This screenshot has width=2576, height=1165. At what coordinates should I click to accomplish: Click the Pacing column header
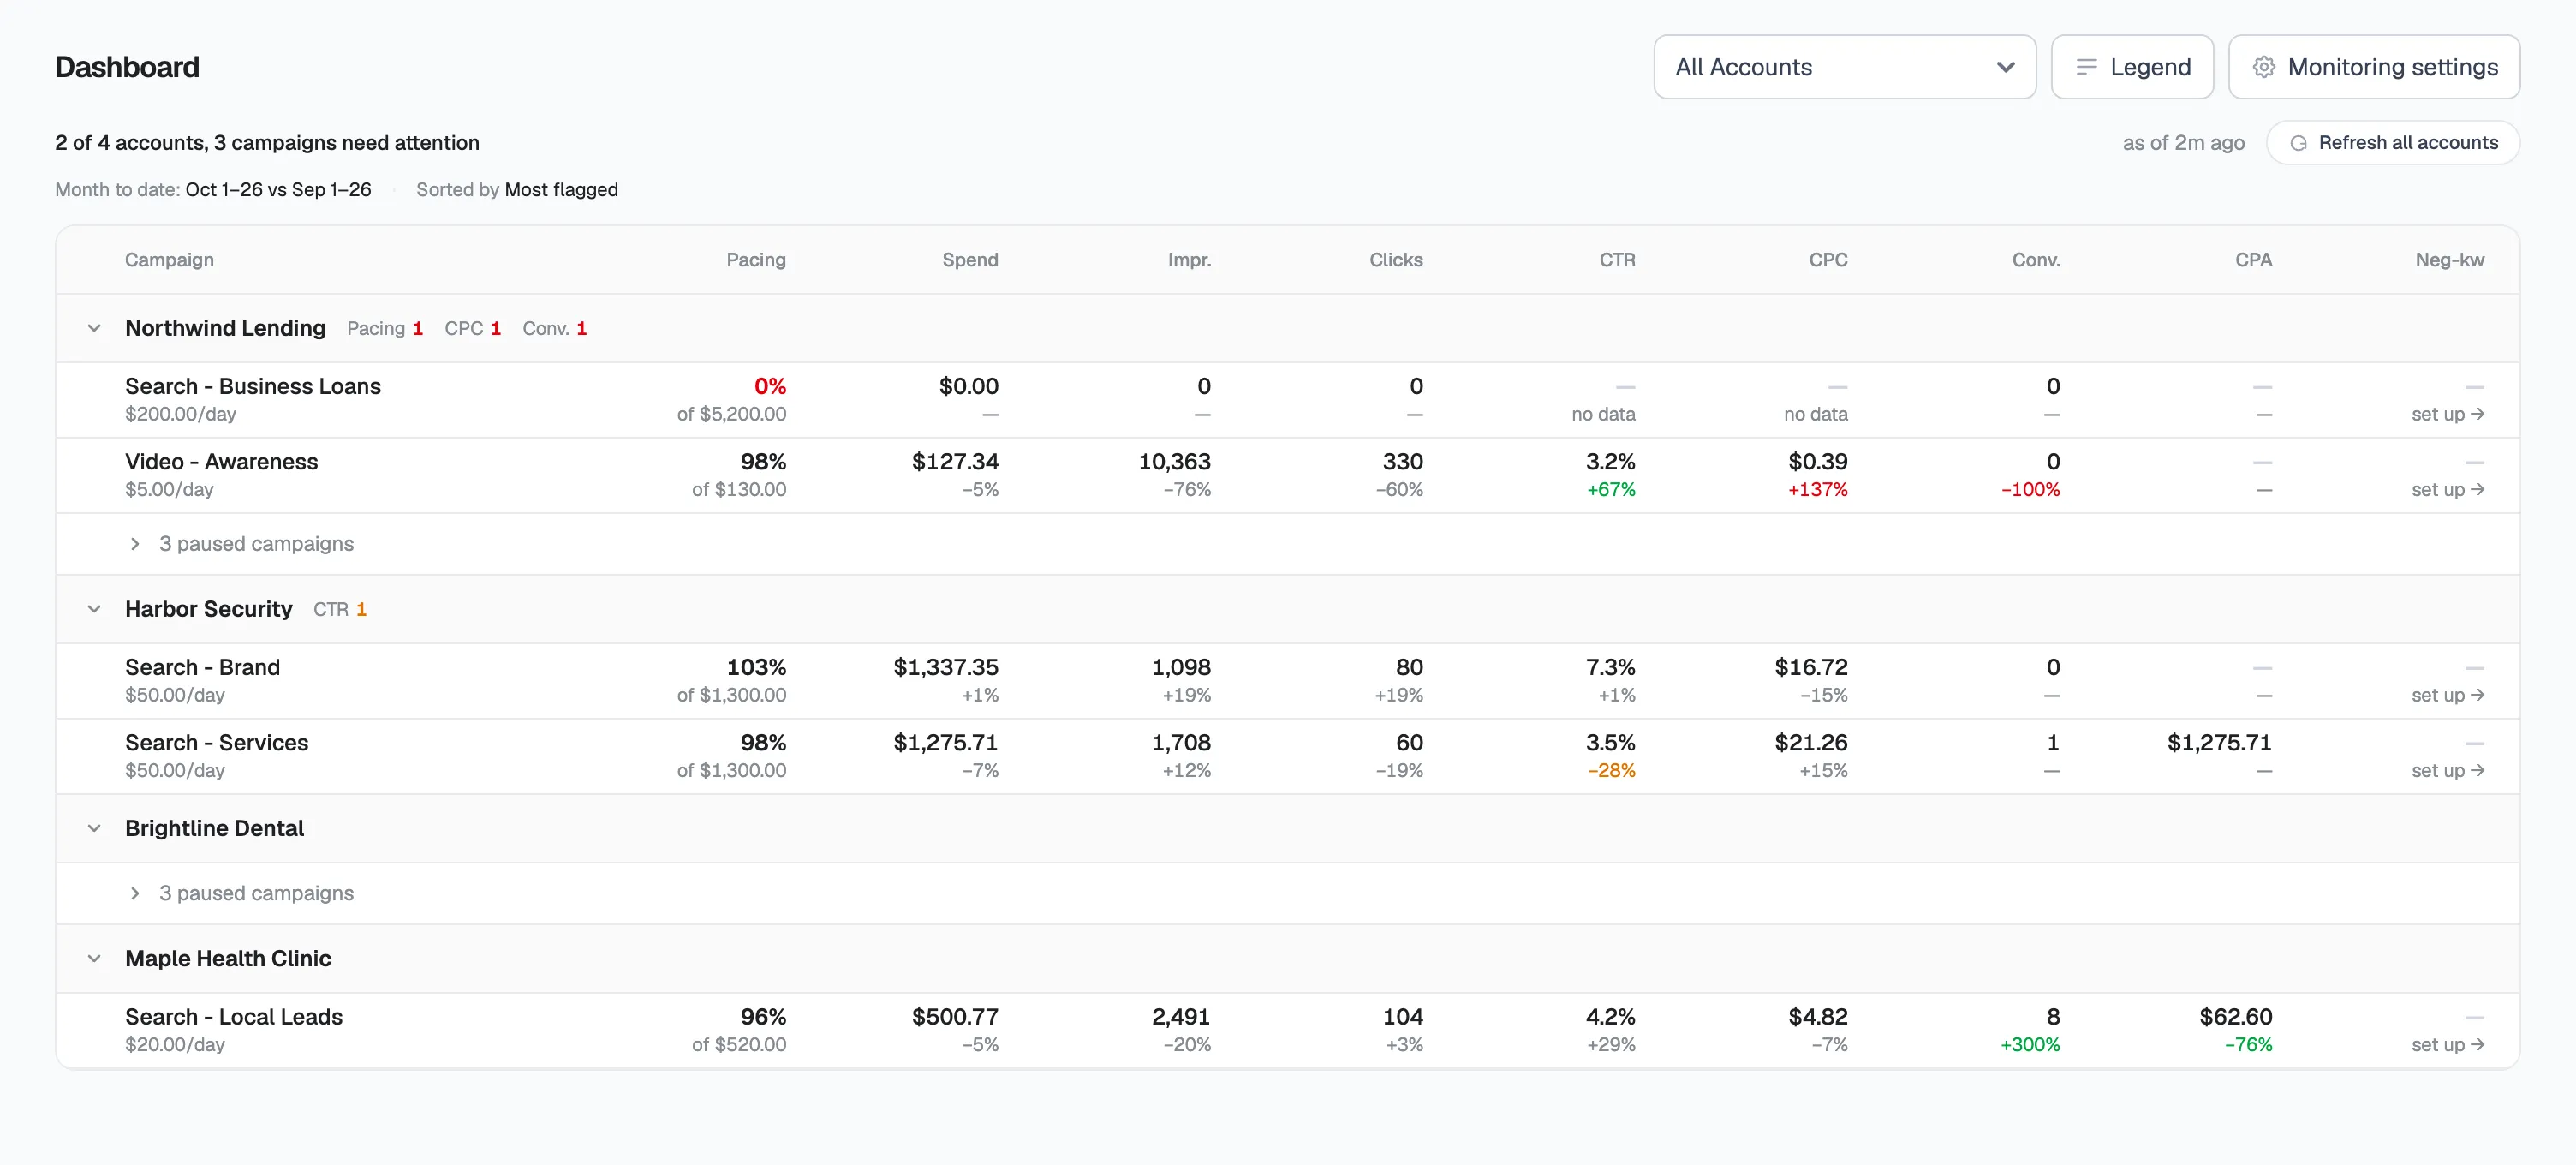click(756, 260)
